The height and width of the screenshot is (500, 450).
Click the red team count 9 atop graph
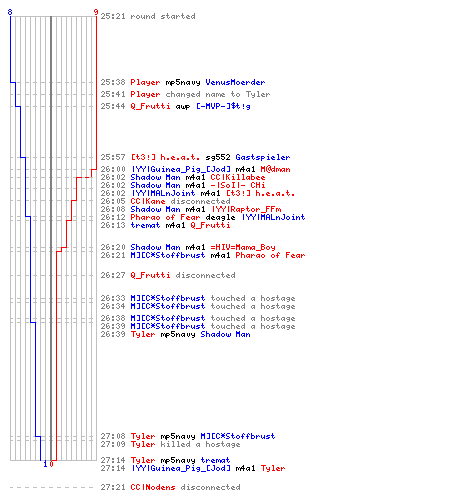96,12
